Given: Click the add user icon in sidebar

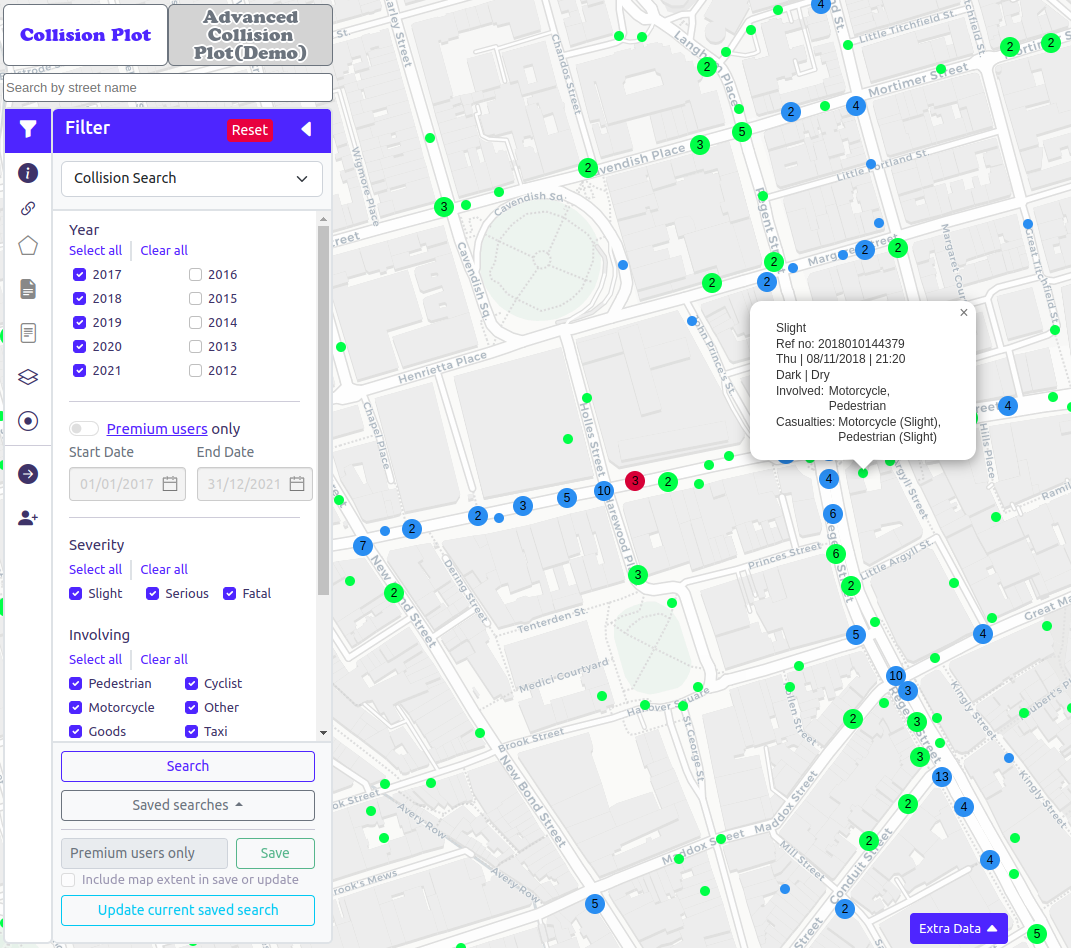Looking at the screenshot, I should 28,518.
